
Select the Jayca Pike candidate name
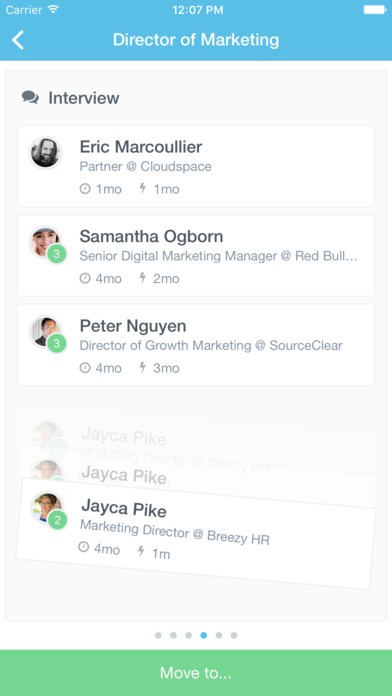click(124, 508)
